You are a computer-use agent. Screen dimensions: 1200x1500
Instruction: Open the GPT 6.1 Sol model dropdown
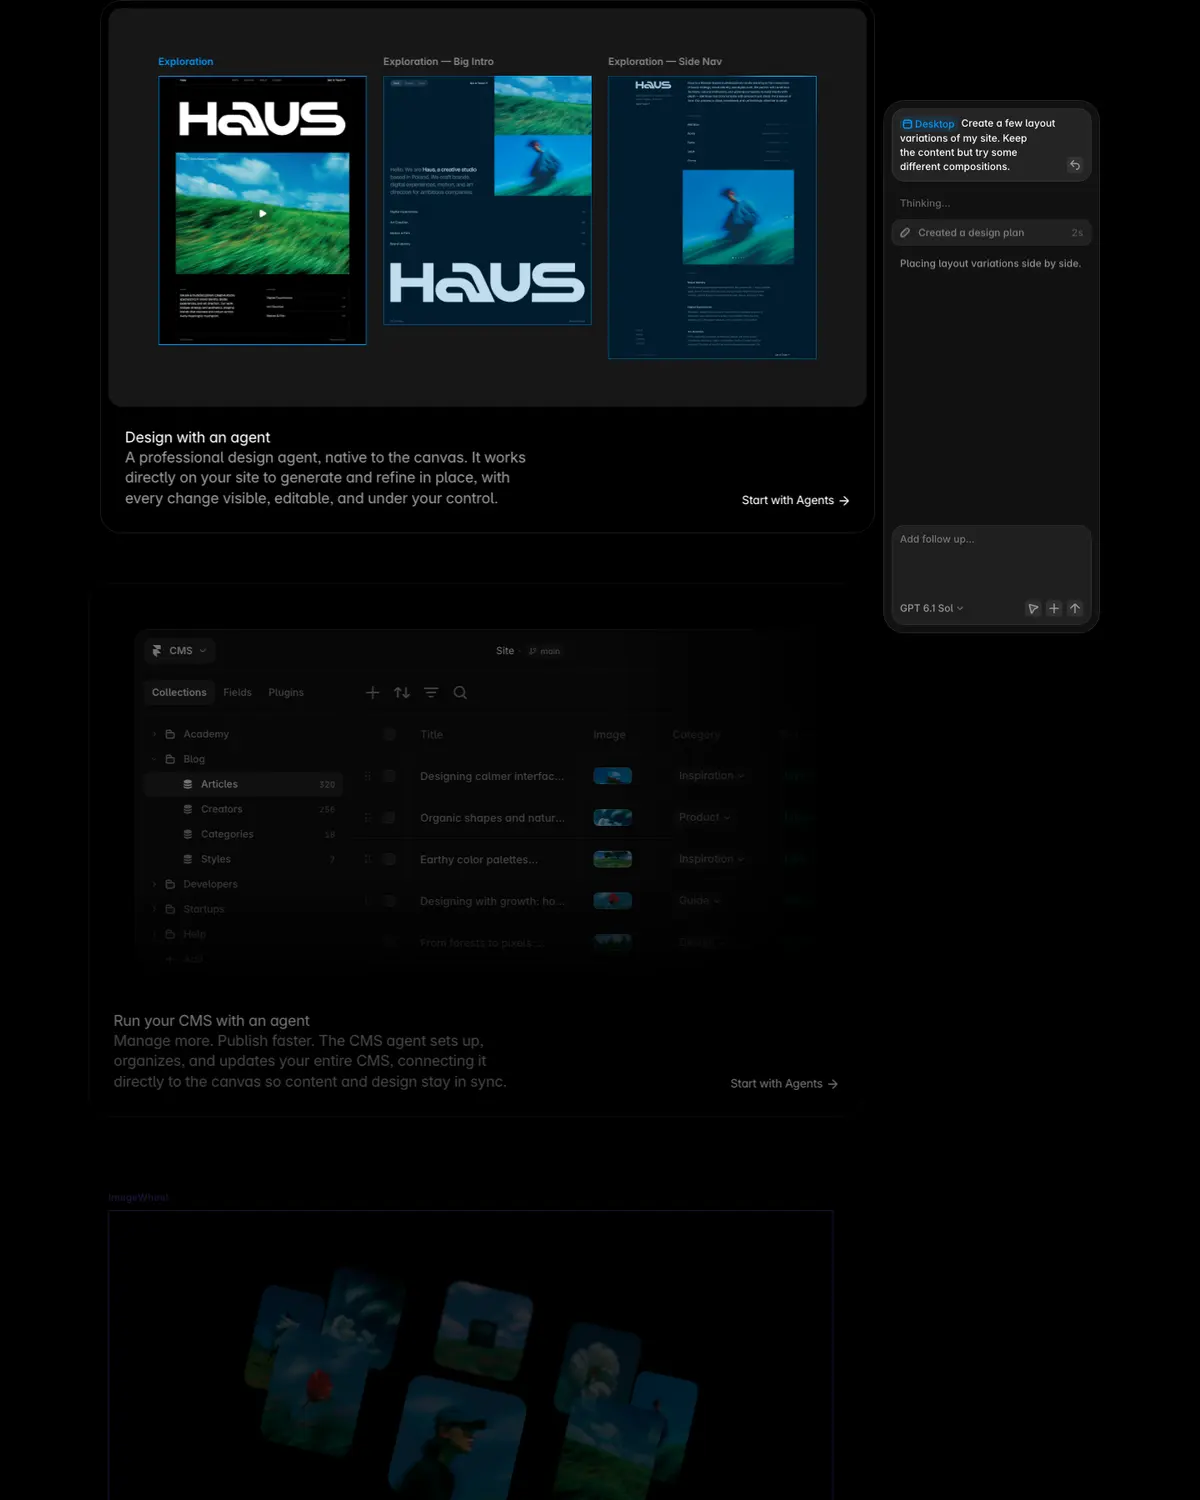click(931, 608)
